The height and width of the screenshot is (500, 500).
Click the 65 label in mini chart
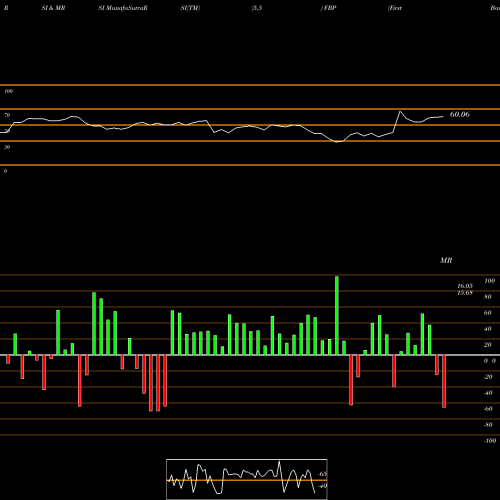(x=323, y=474)
